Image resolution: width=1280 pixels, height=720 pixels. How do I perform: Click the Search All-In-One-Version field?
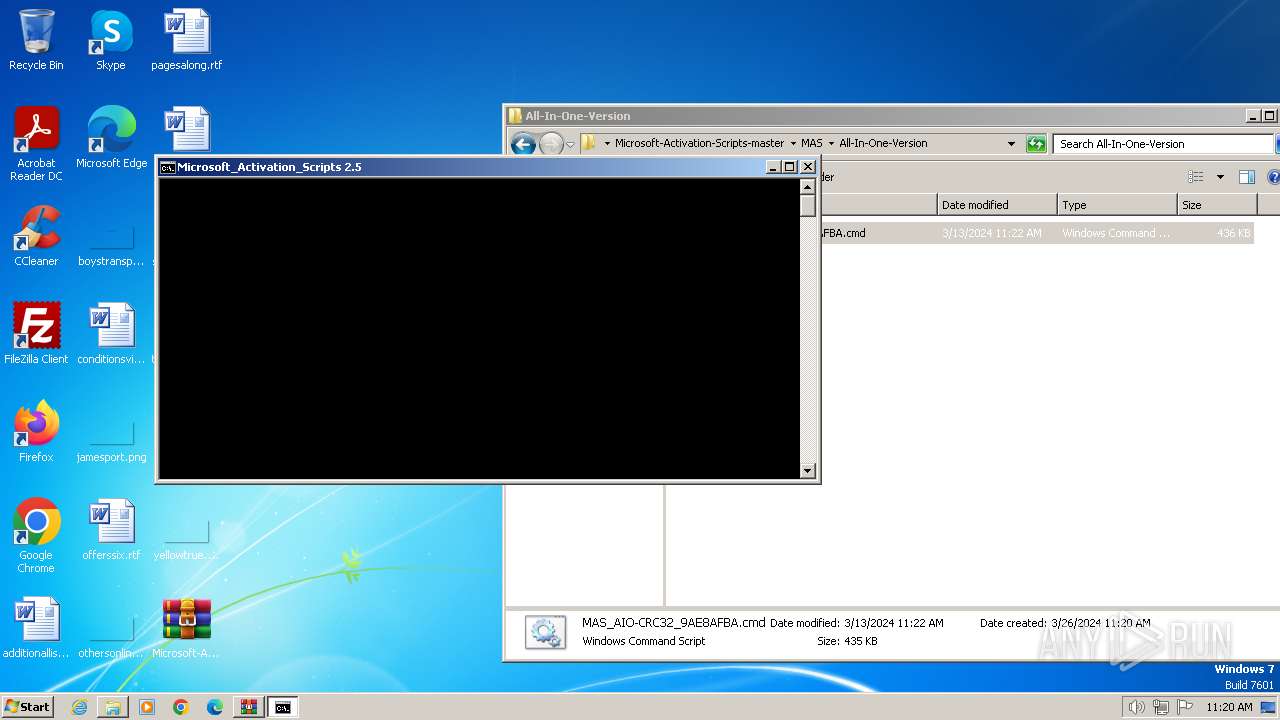click(x=1163, y=144)
